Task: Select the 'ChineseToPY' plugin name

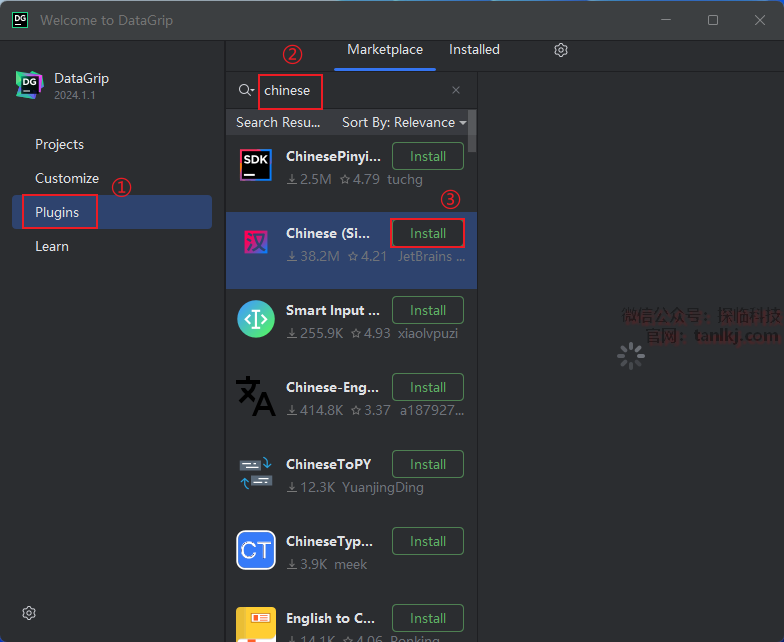Action: click(x=328, y=464)
